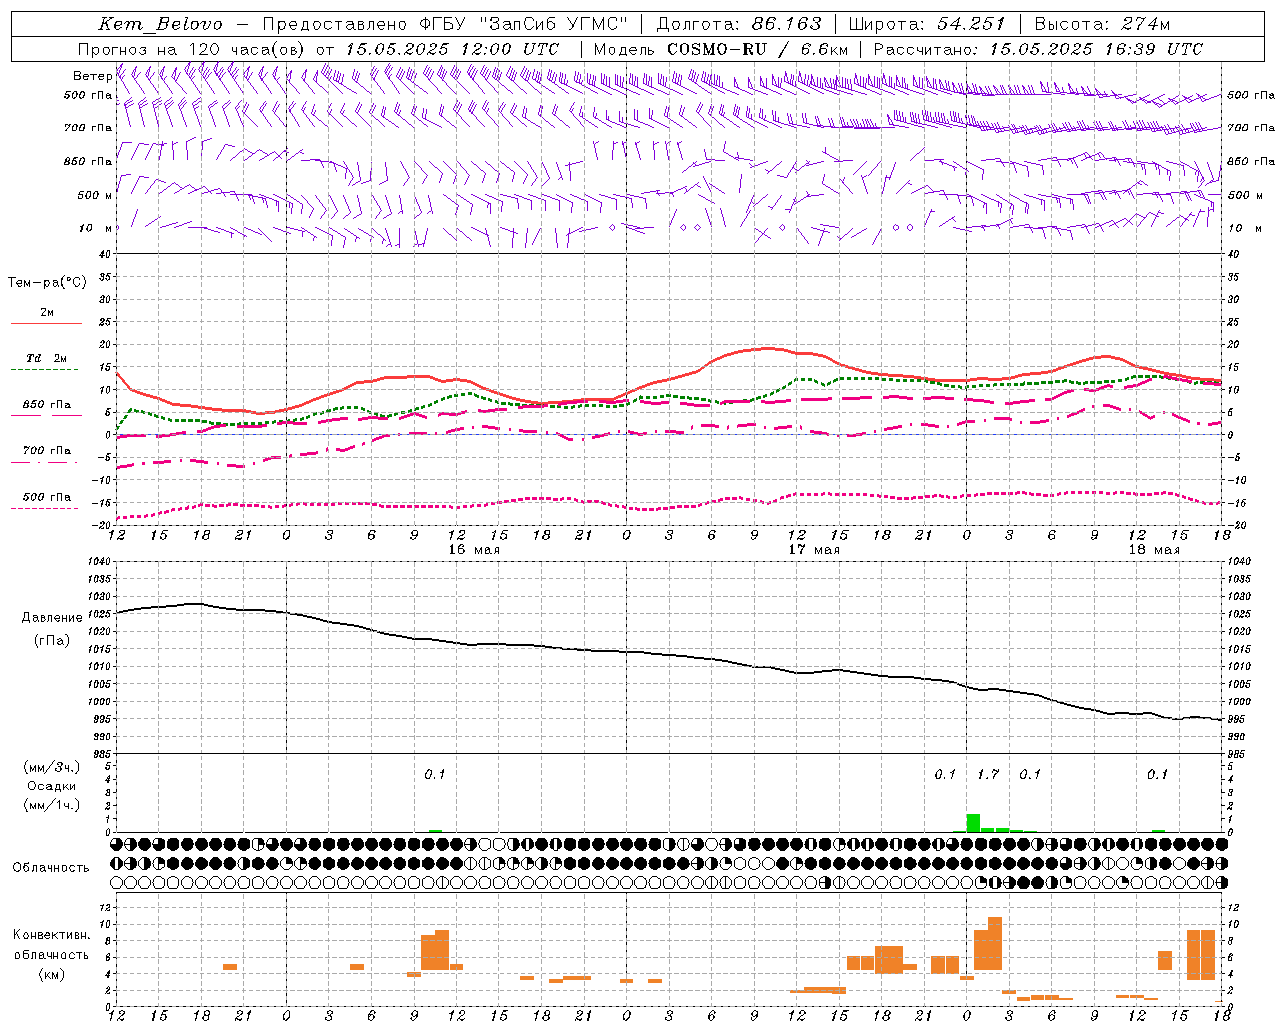This screenshot has width=1280, height=1024.
Task: Click the elevation label Высота: 274м
Action: (x=1102, y=24)
